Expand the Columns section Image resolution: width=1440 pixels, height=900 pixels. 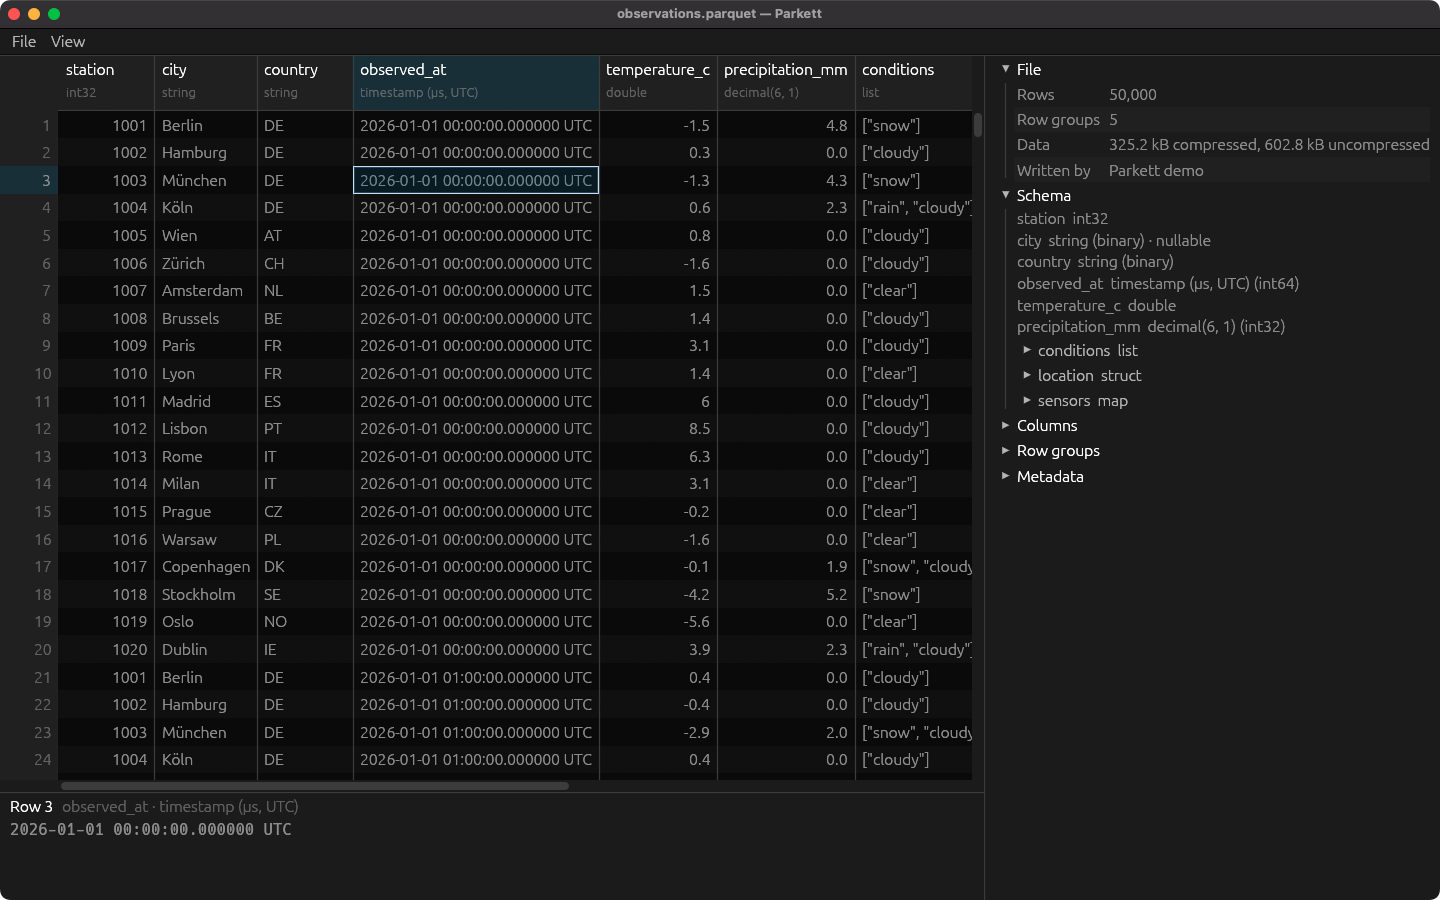1006,425
